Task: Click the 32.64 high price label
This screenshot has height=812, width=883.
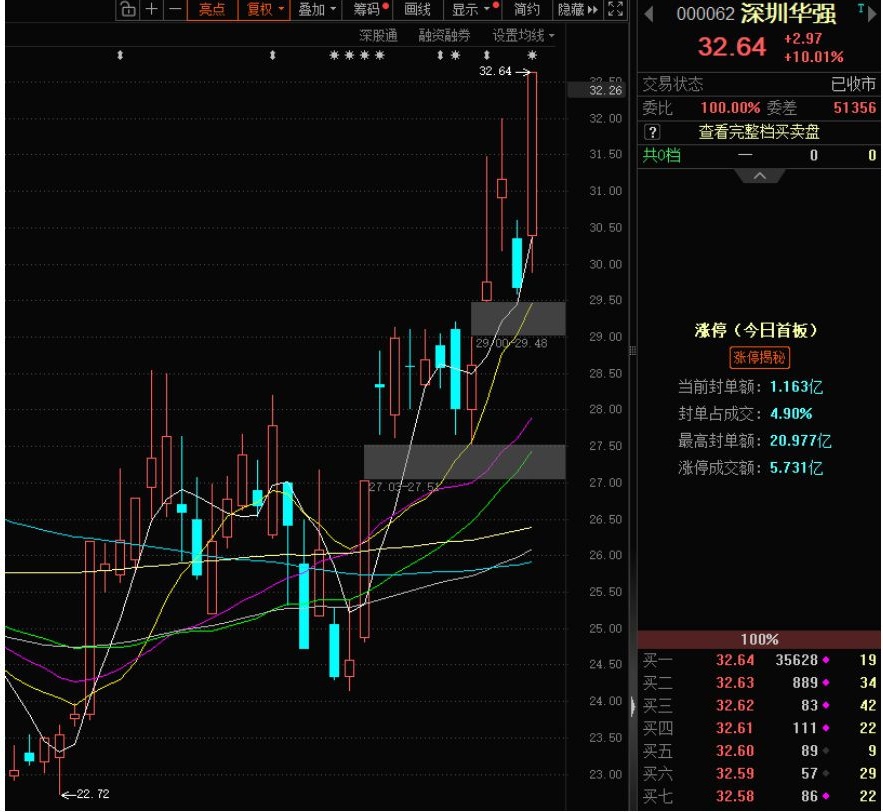Action: (x=496, y=71)
